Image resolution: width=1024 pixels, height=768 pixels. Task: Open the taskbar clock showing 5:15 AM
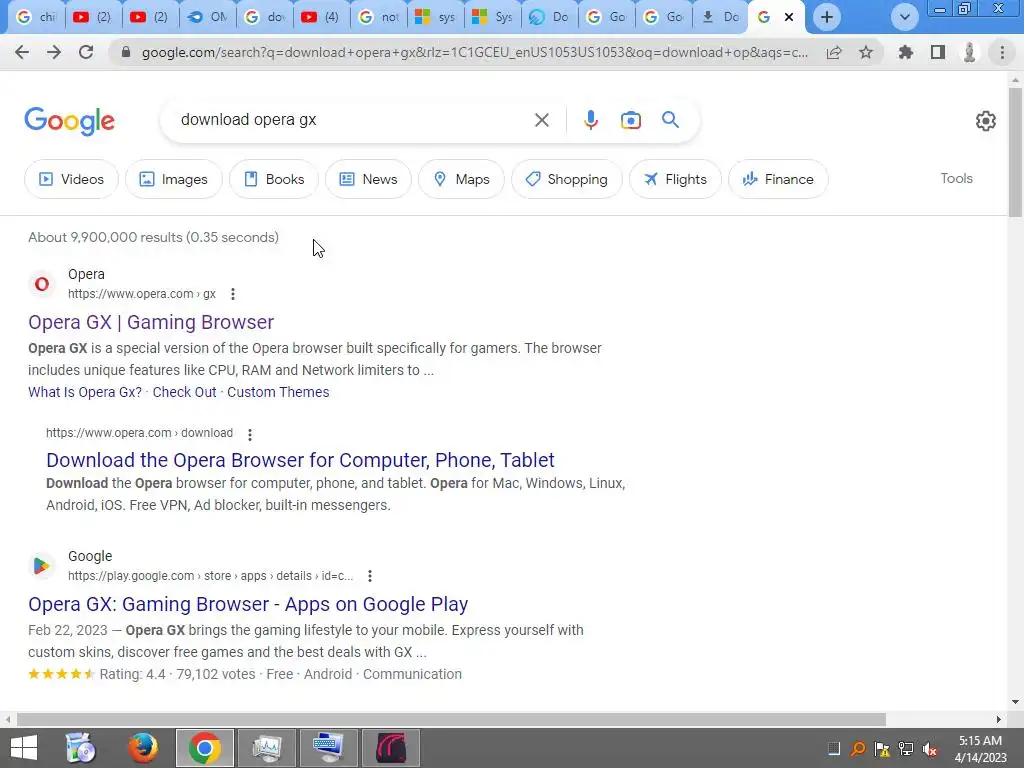coord(980,748)
